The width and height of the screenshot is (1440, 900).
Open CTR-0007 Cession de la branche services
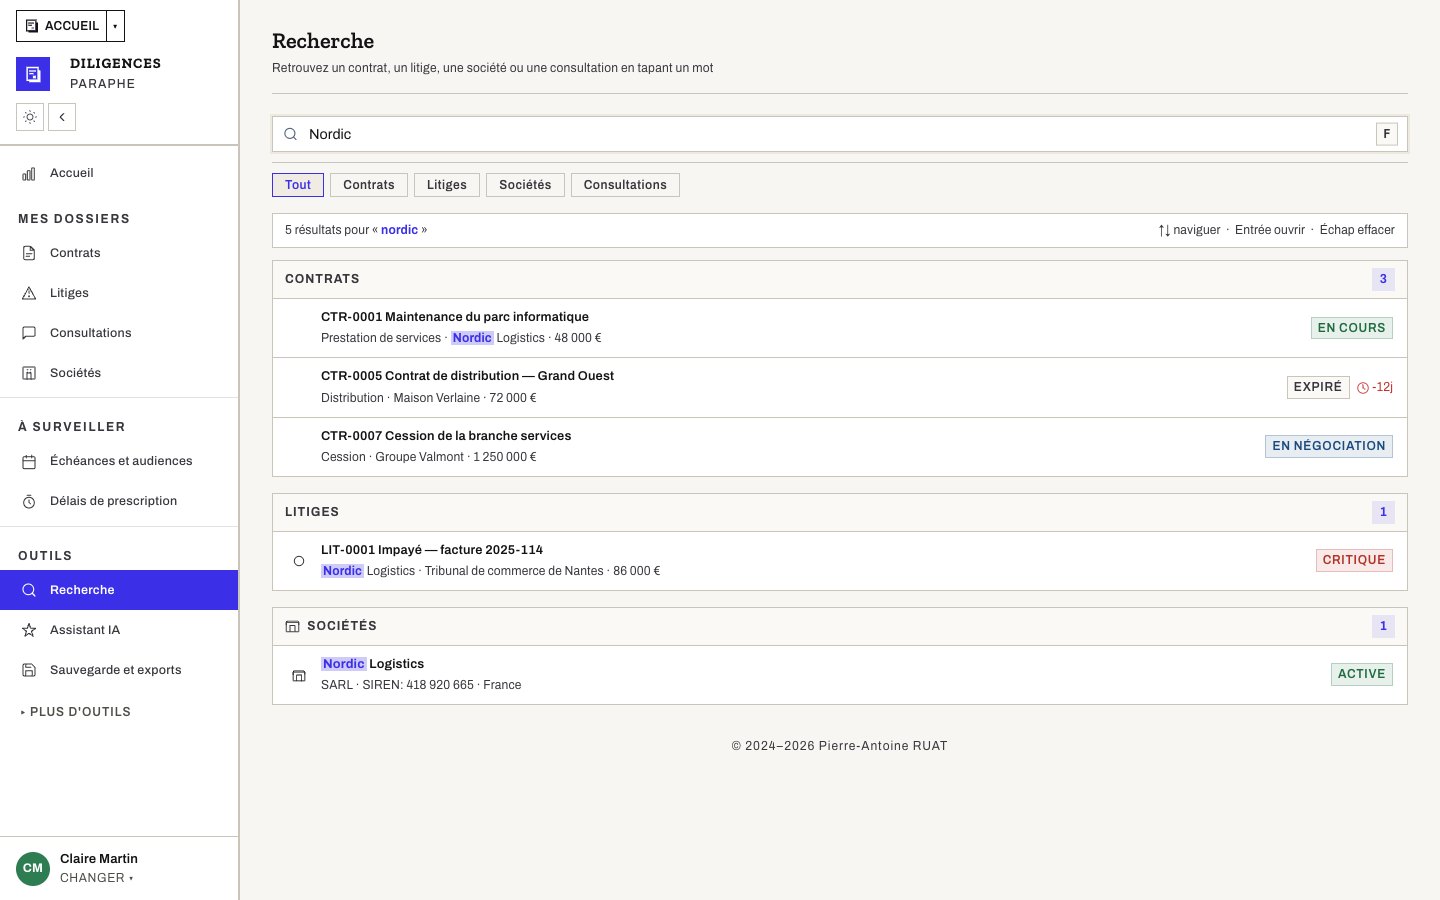[x=840, y=446]
